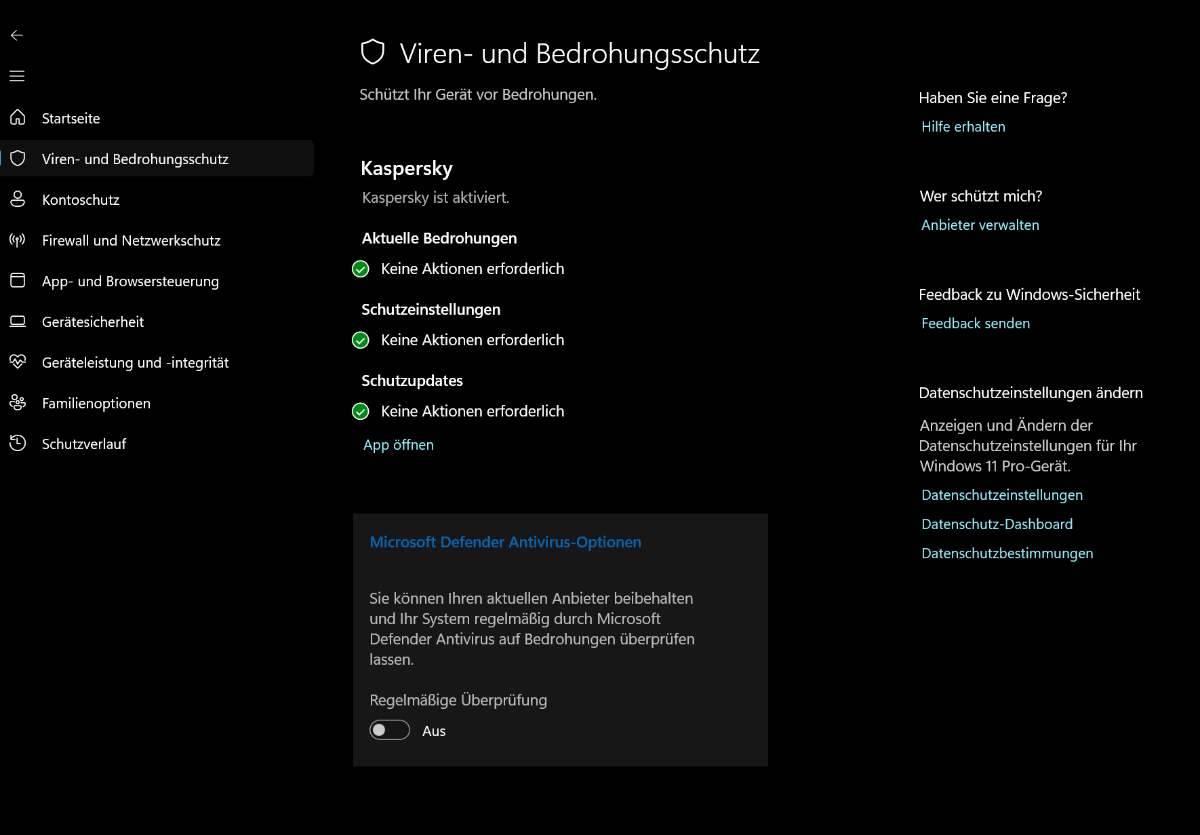Click the Familienoptionen people icon

(17, 403)
